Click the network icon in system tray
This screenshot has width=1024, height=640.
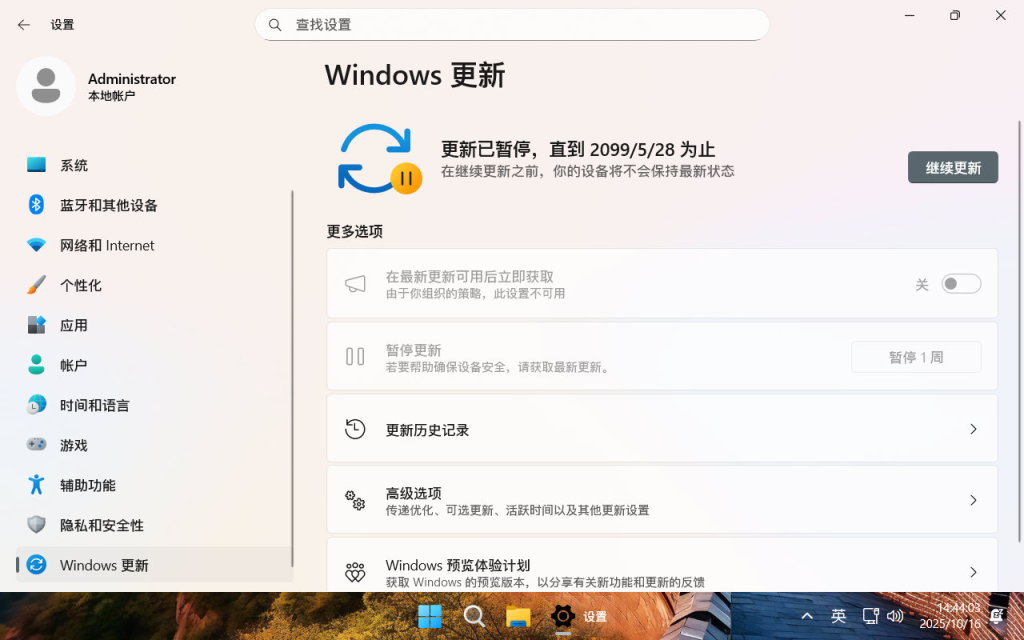tap(869, 616)
